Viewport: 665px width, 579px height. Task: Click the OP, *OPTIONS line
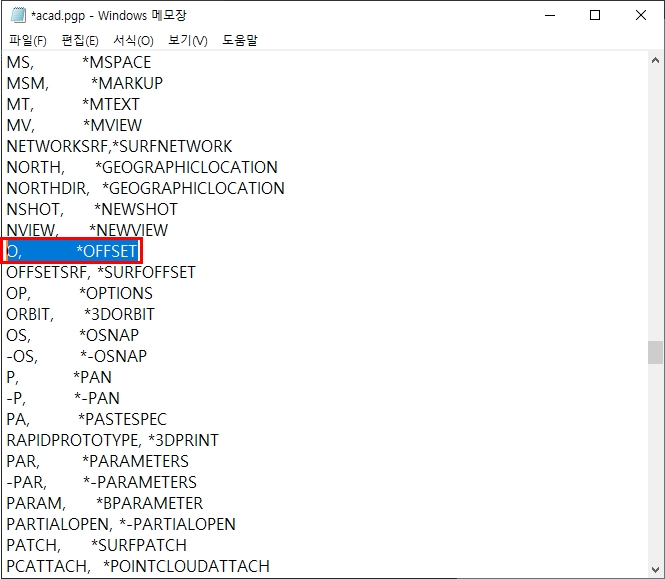pos(80,293)
